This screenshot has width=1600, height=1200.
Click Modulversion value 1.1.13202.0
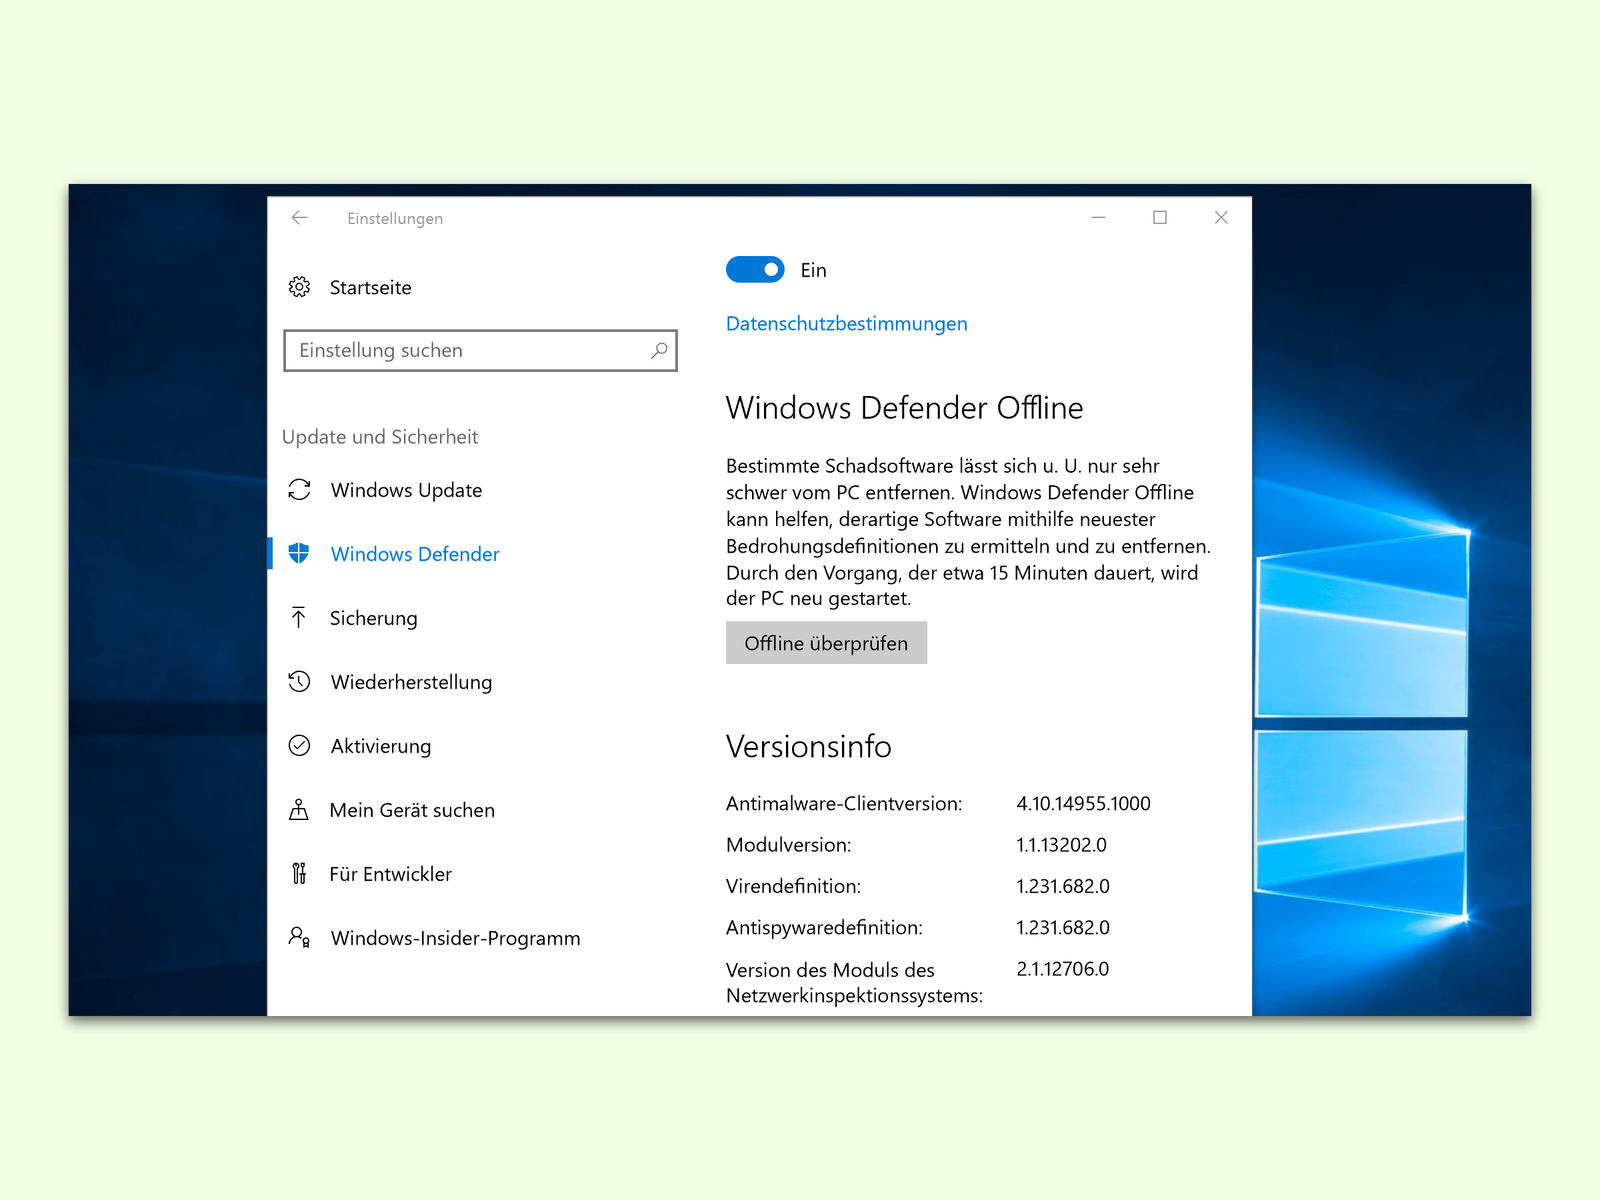point(1061,845)
